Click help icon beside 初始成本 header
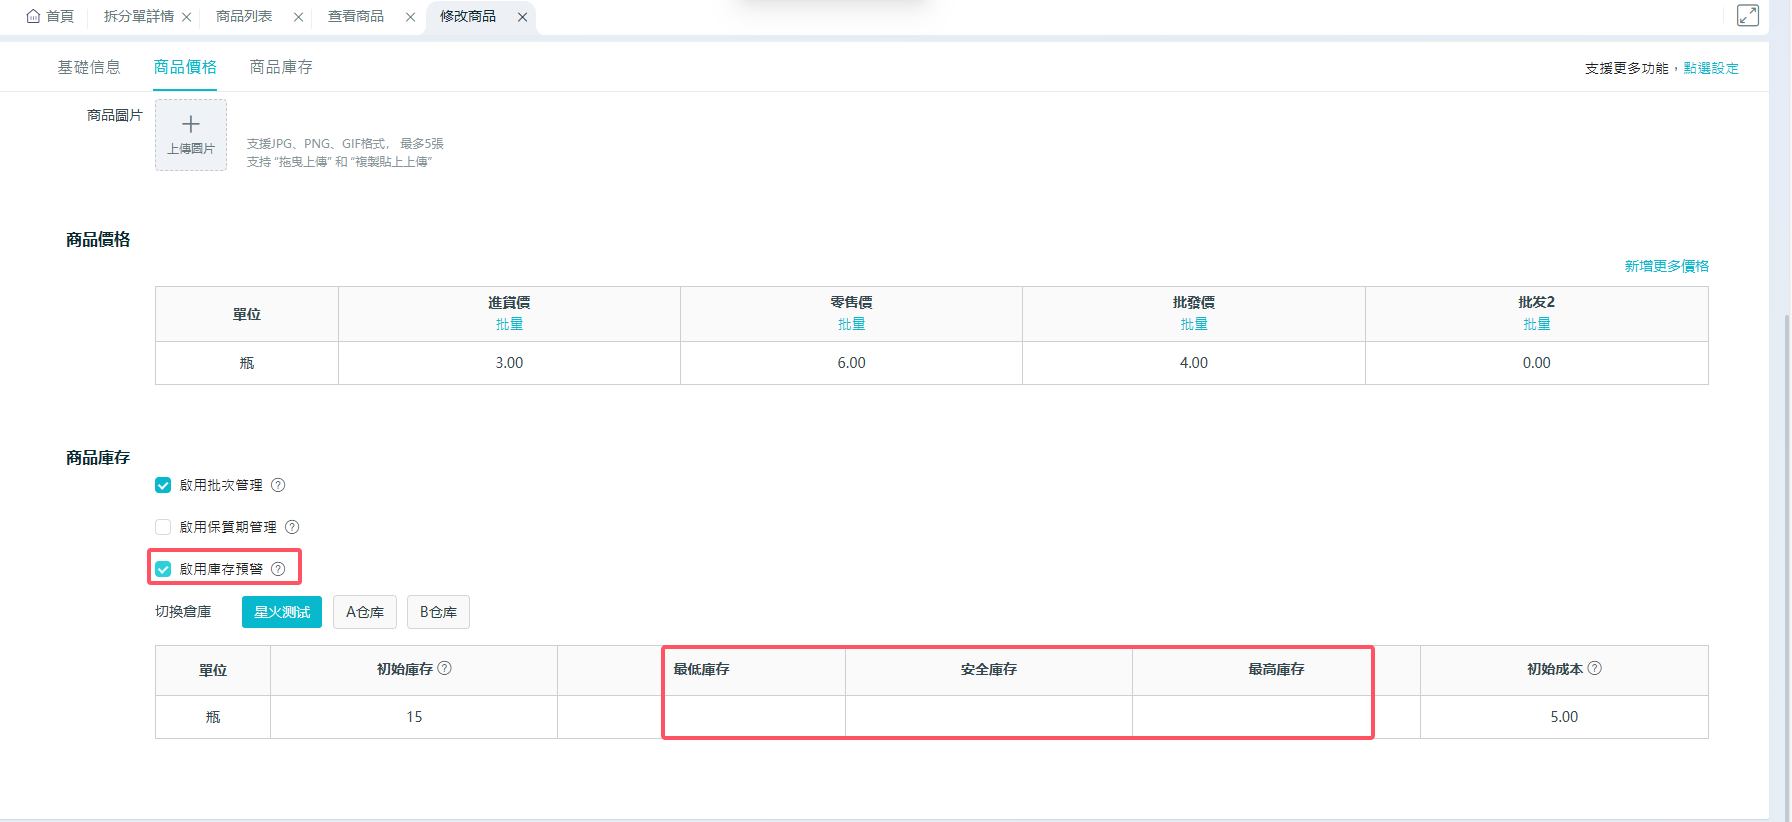This screenshot has height=822, width=1792. pyautogui.click(x=1594, y=668)
